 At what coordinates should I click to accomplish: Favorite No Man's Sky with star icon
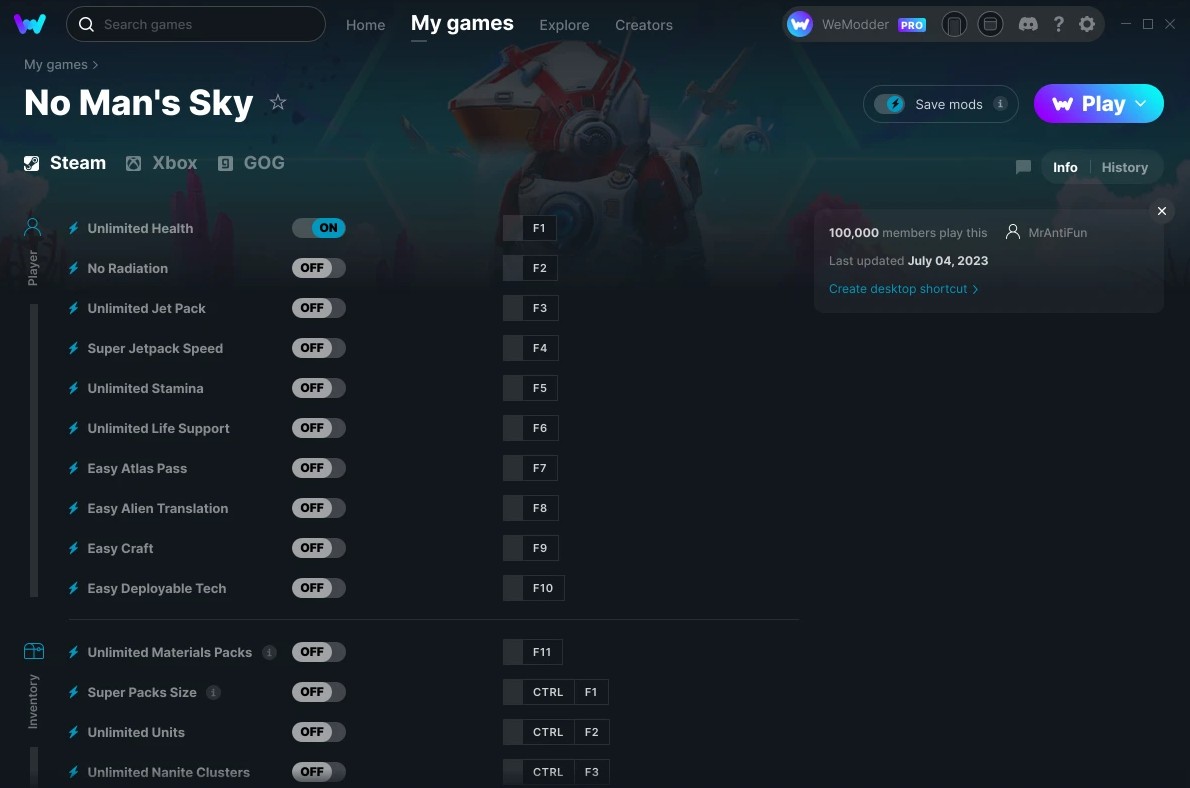pos(278,102)
